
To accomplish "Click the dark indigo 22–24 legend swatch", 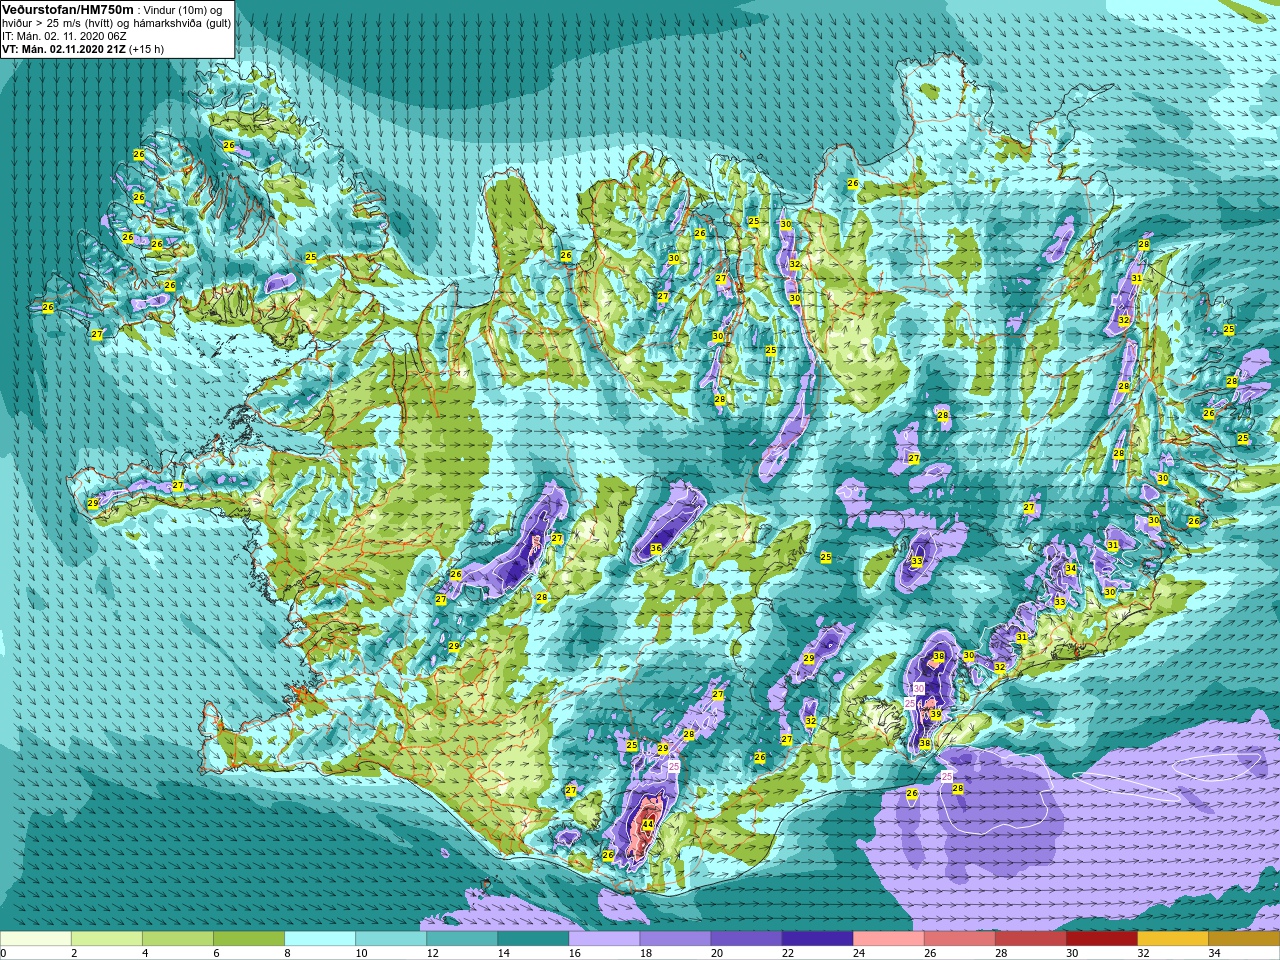I will pyautogui.click(x=817, y=939).
